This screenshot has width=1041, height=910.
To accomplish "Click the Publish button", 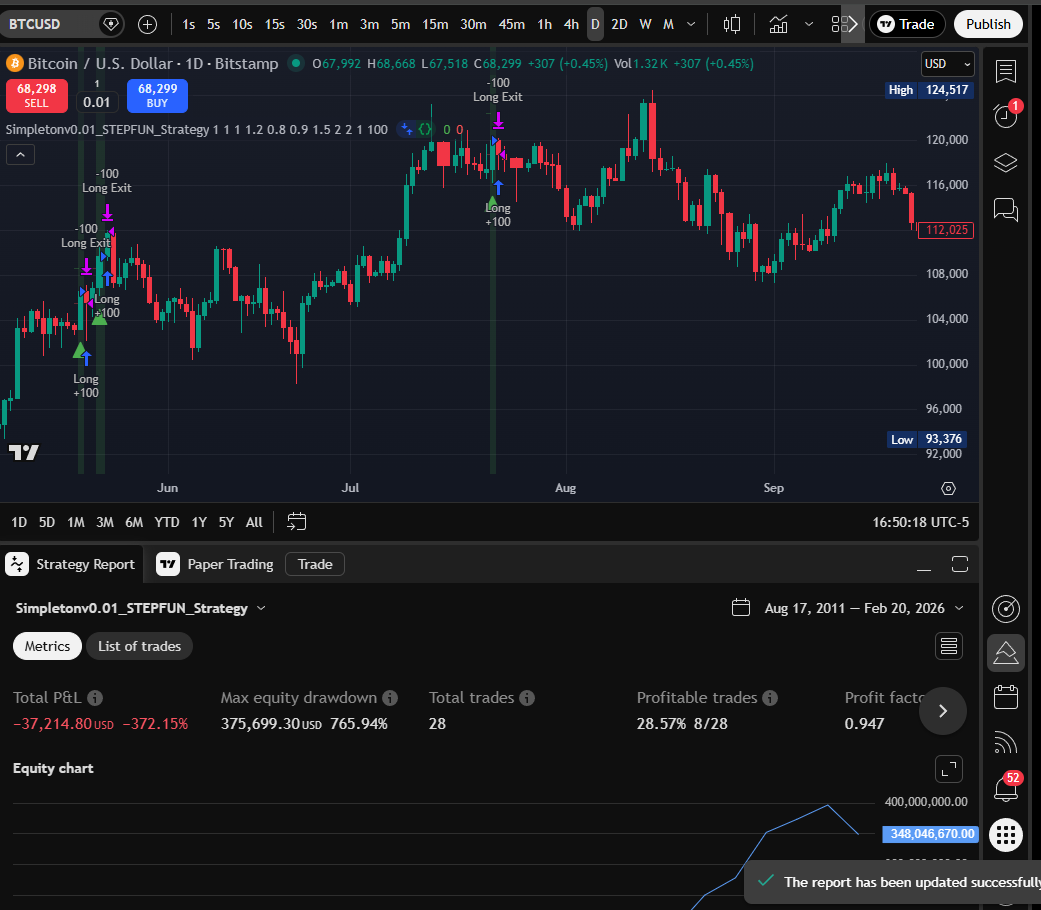I will (x=988, y=23).
